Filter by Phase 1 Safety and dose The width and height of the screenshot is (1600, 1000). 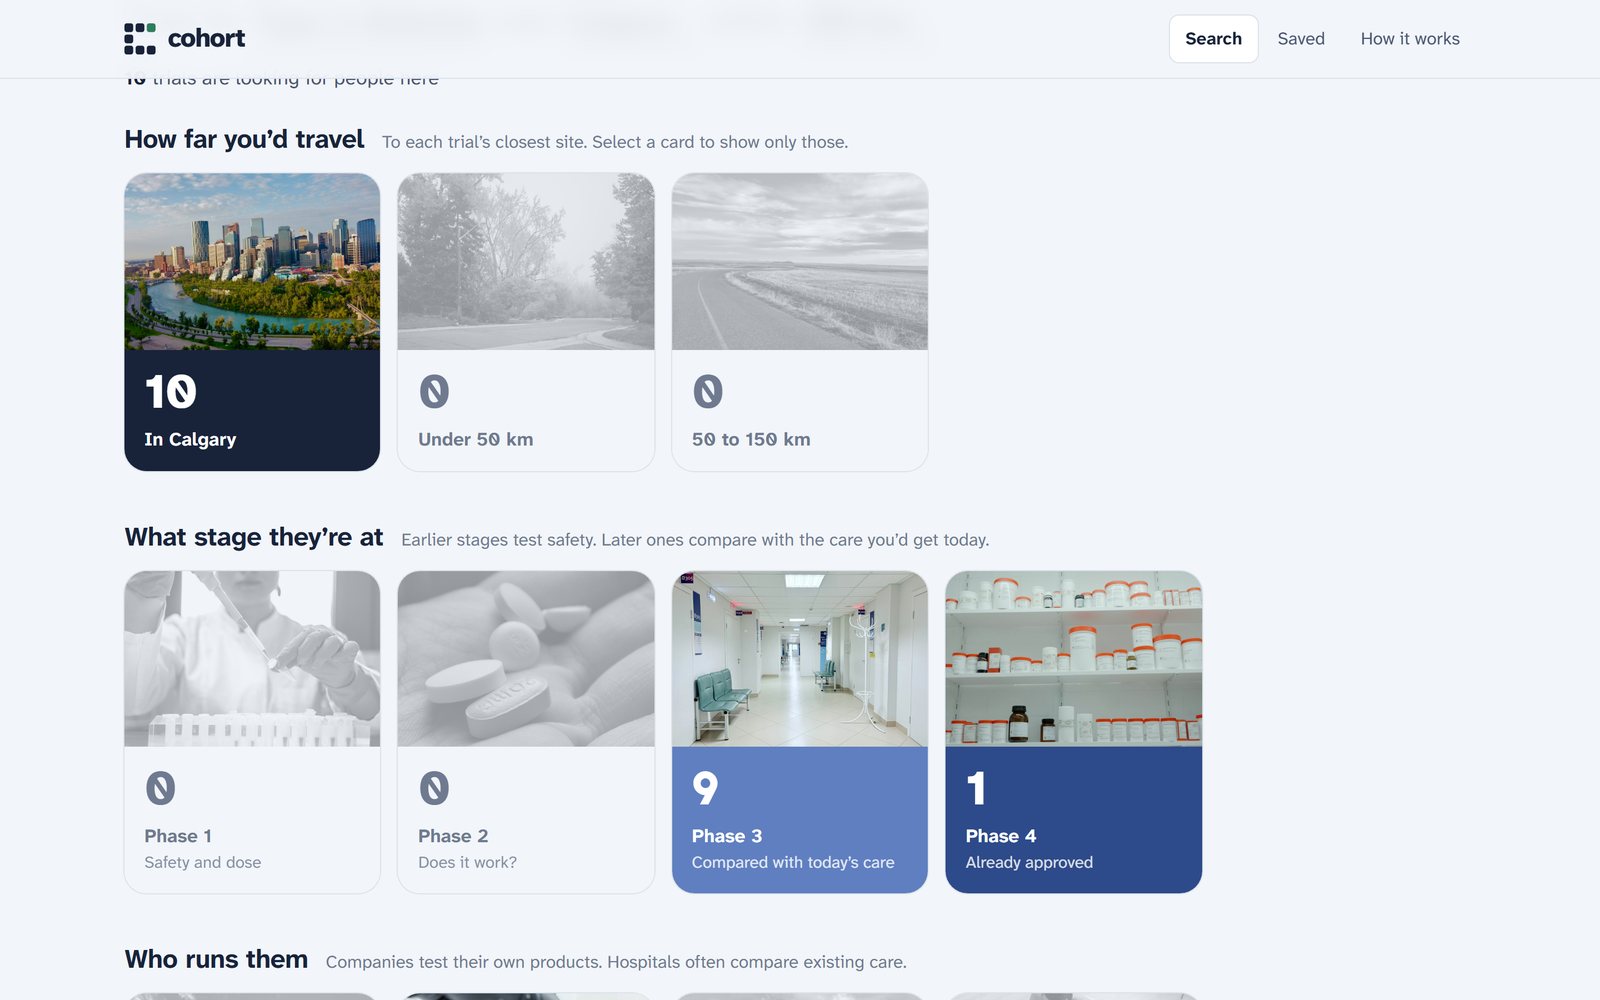click(x=252, y=732)
